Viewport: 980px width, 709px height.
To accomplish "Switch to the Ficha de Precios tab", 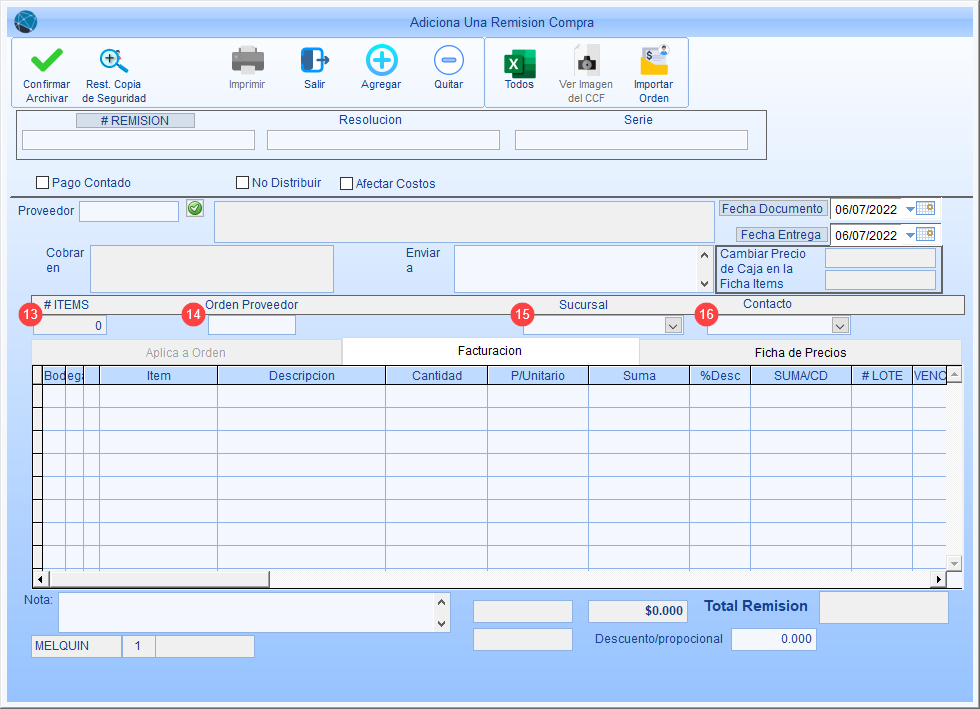I will (x=800, y=353).
